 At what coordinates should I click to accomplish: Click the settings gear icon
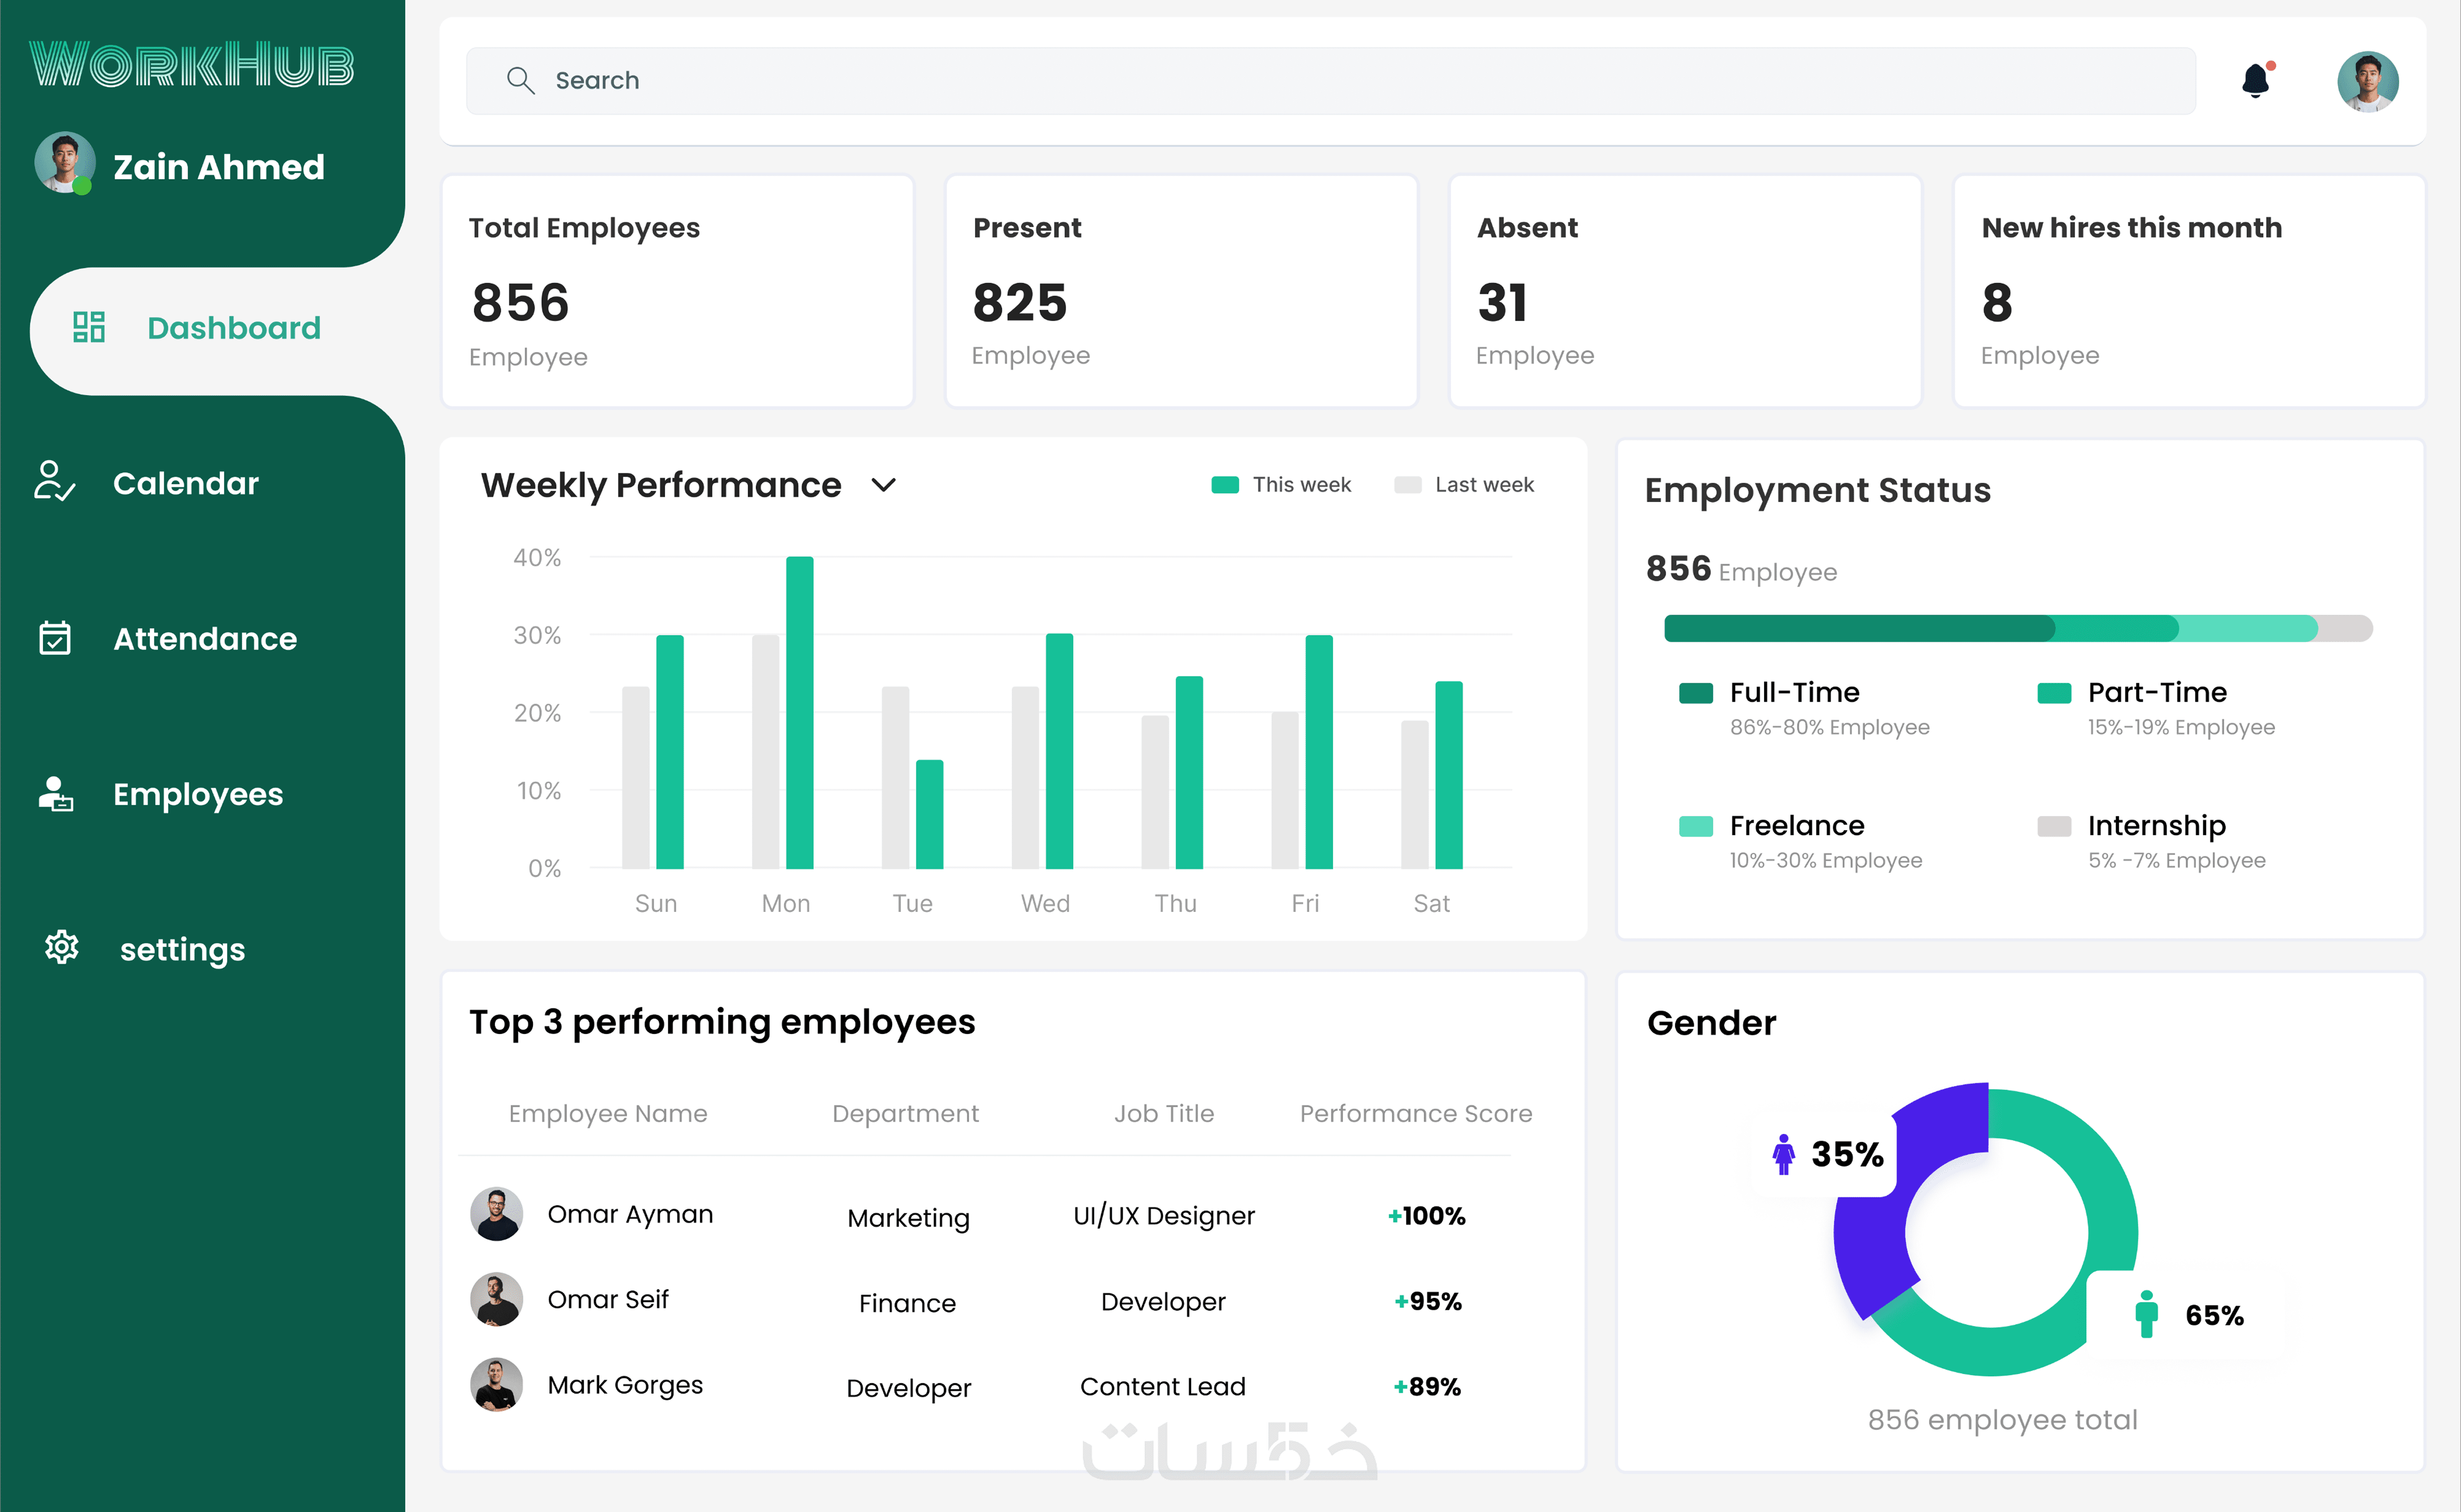[61, 946]
